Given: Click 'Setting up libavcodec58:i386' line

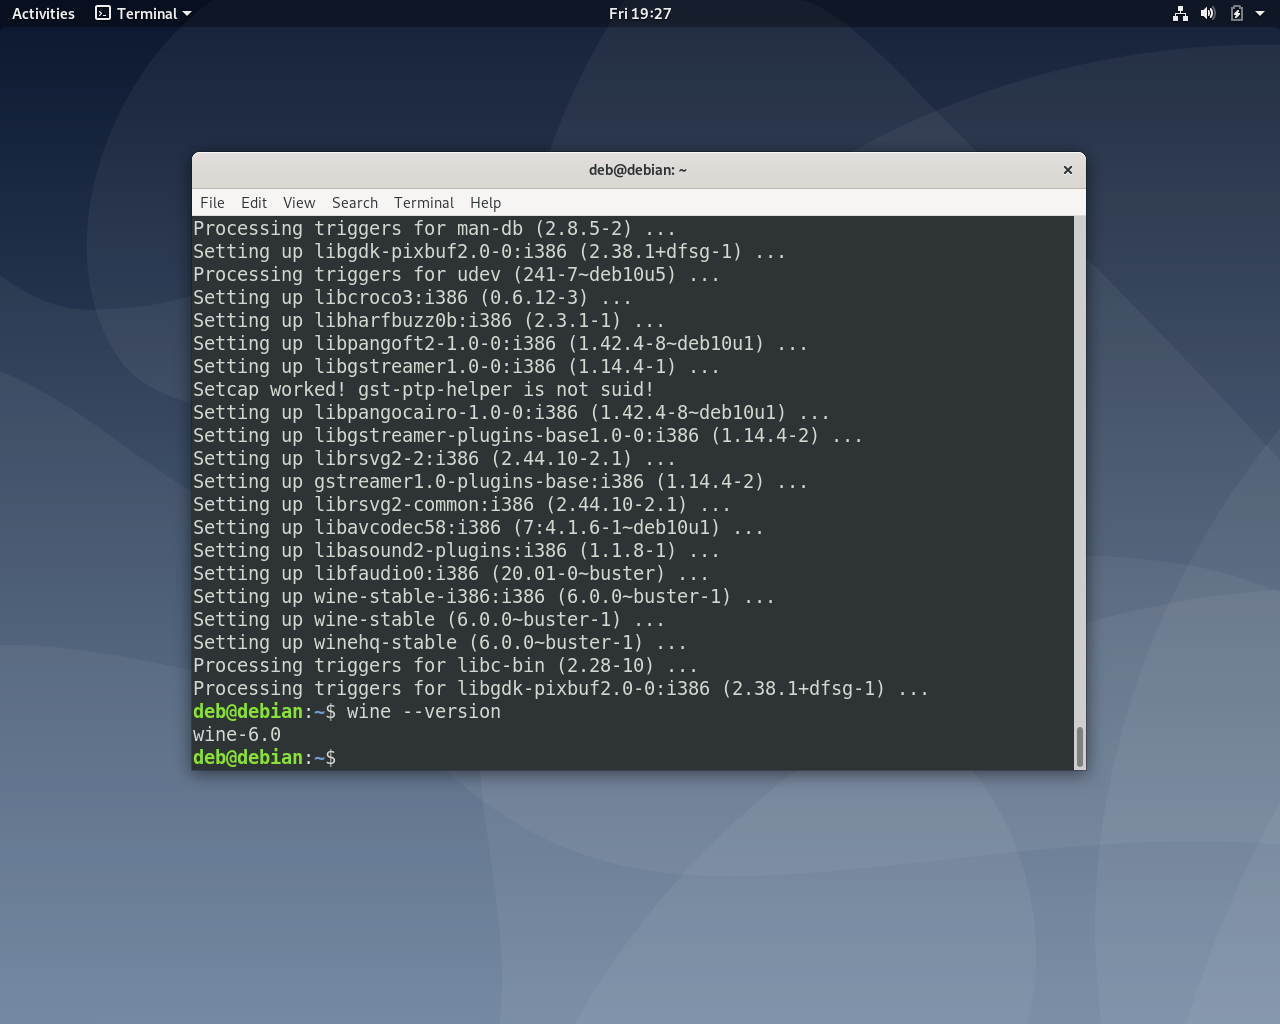Looking at the screenshot, I should (478, 528).
